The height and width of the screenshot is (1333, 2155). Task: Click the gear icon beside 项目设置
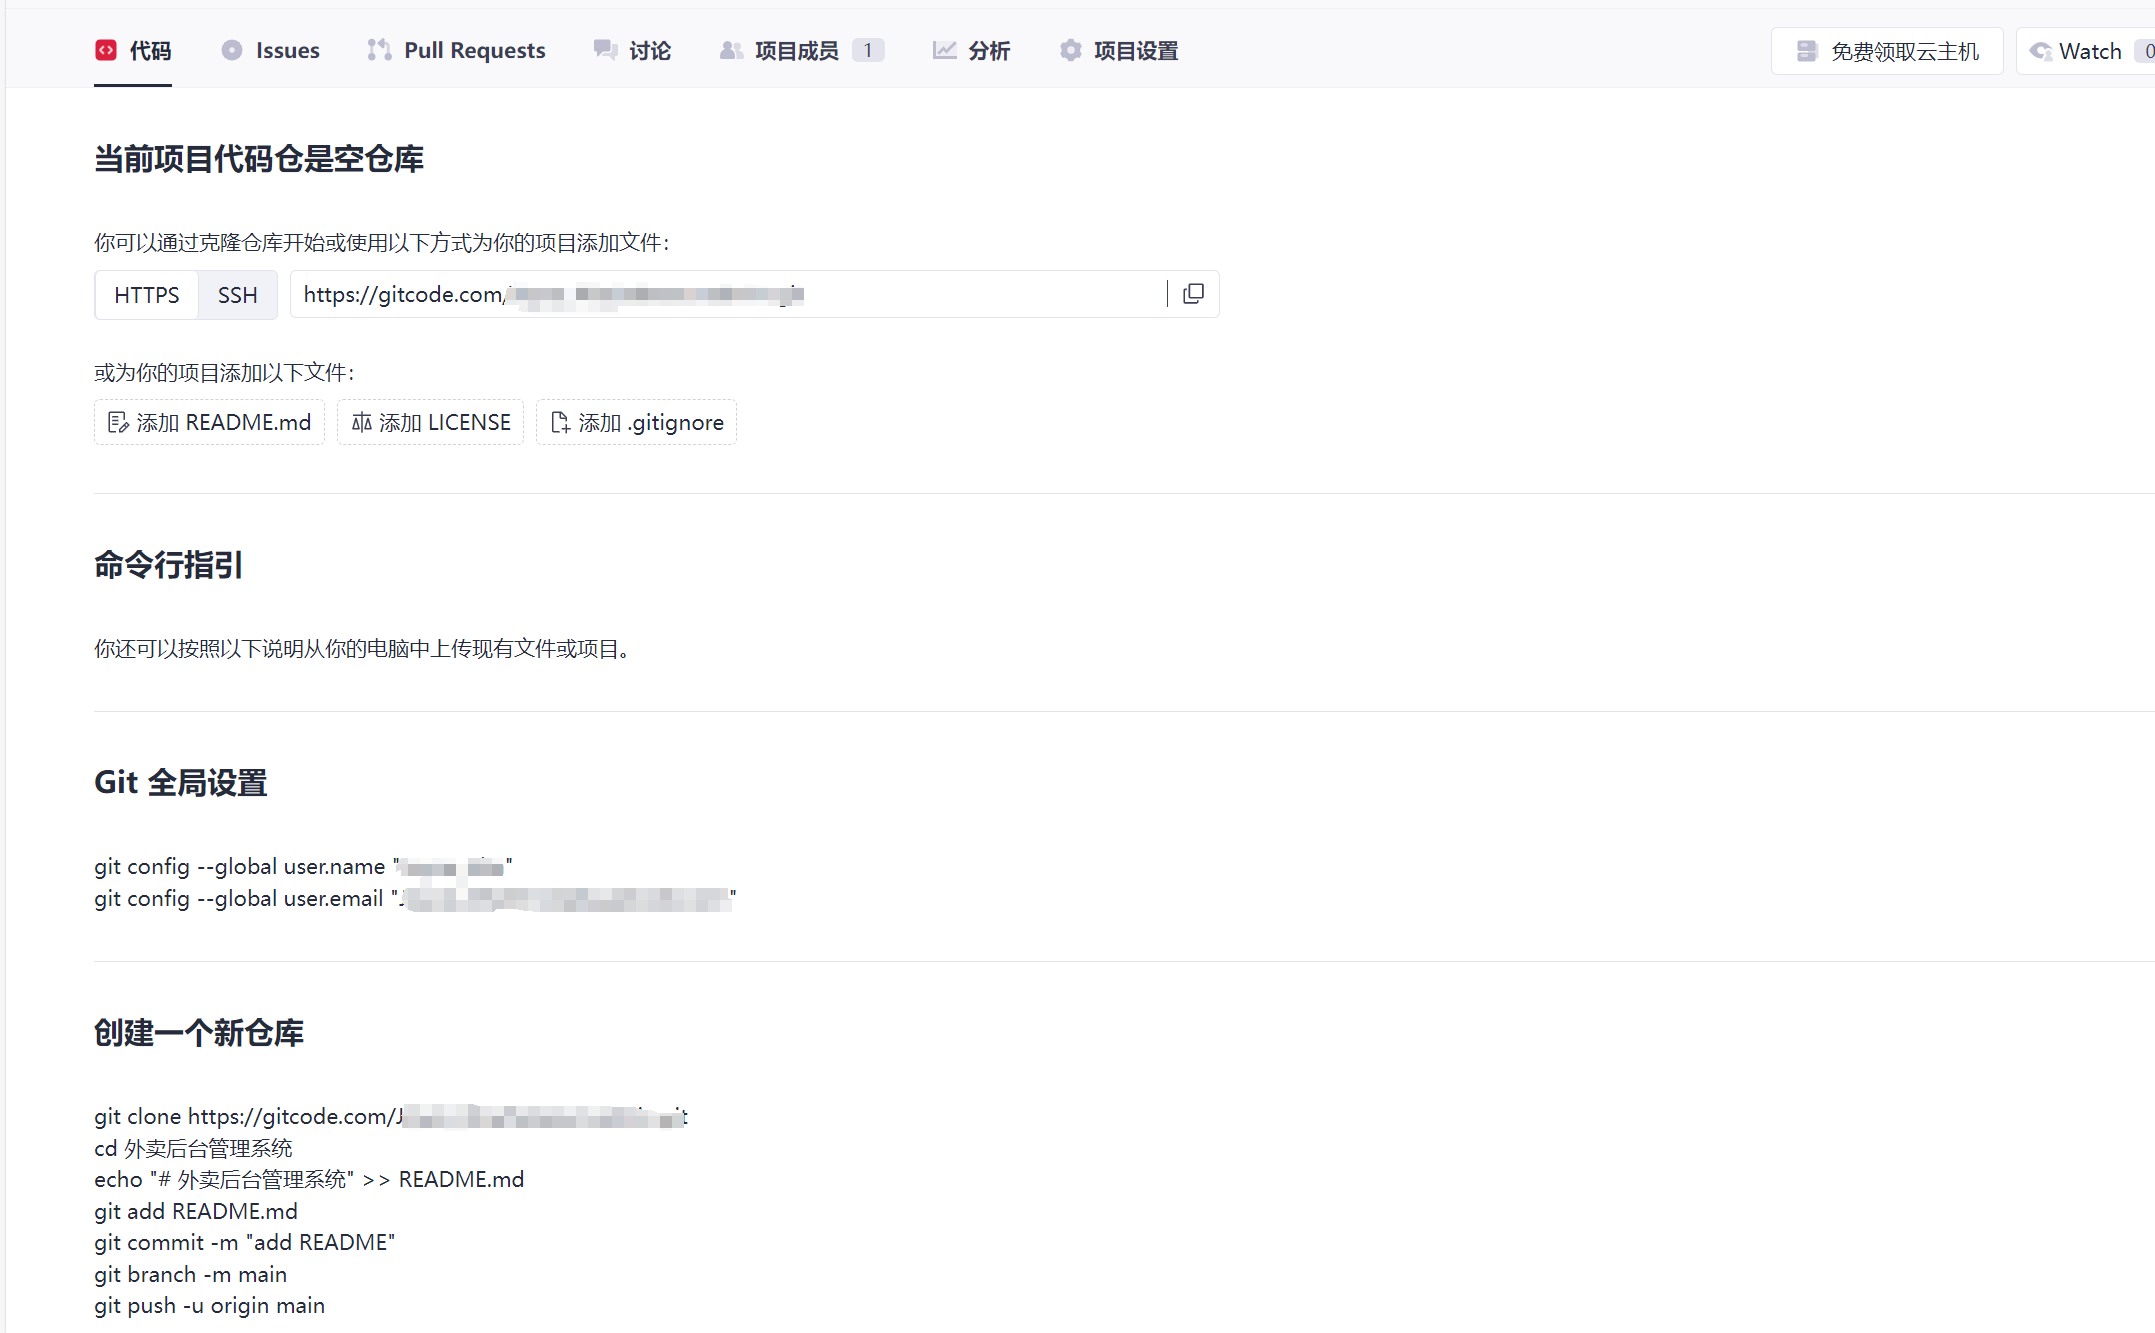[1069, 50]
